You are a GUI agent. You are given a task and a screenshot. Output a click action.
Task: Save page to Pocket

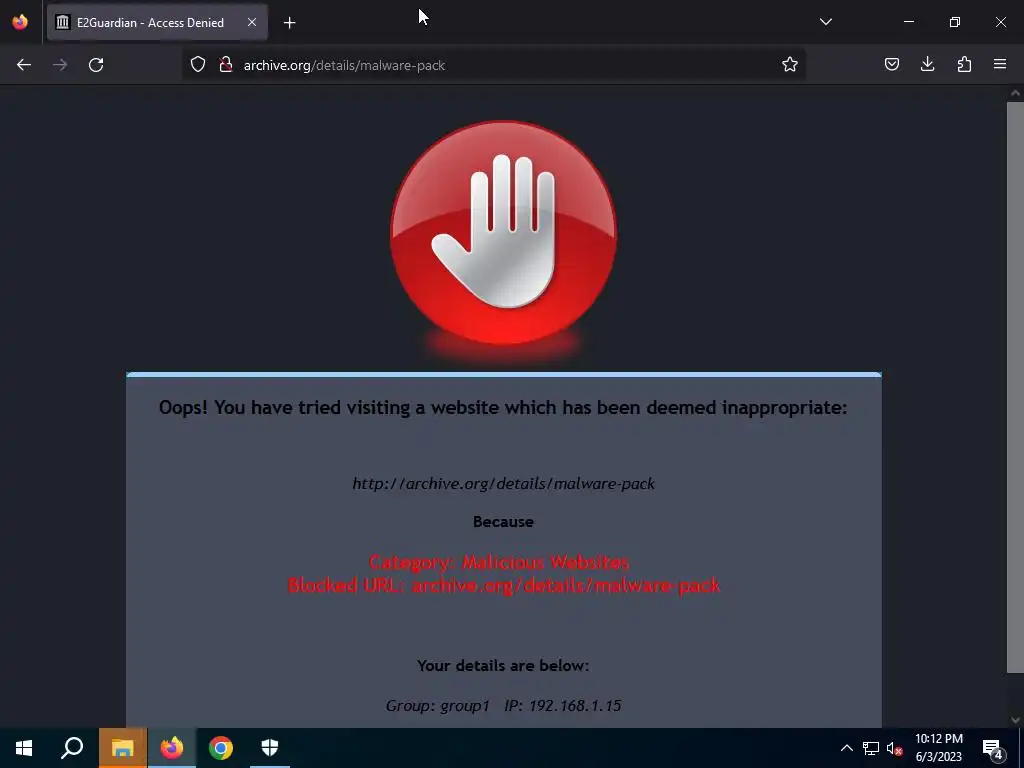click(891, 64)
